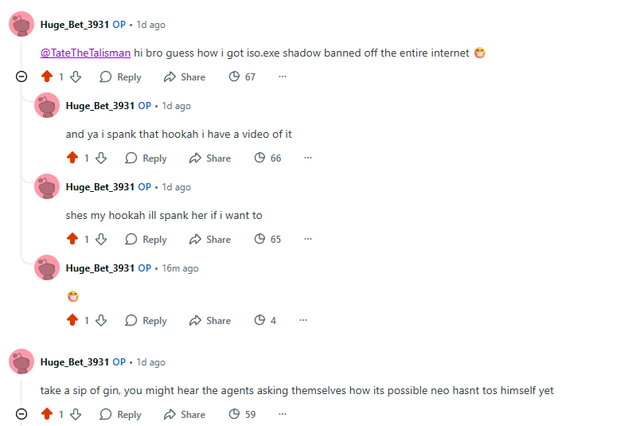Share the "take a sip of gin" comment
This screenshot has width=640, height=426.
coord(184,414)
